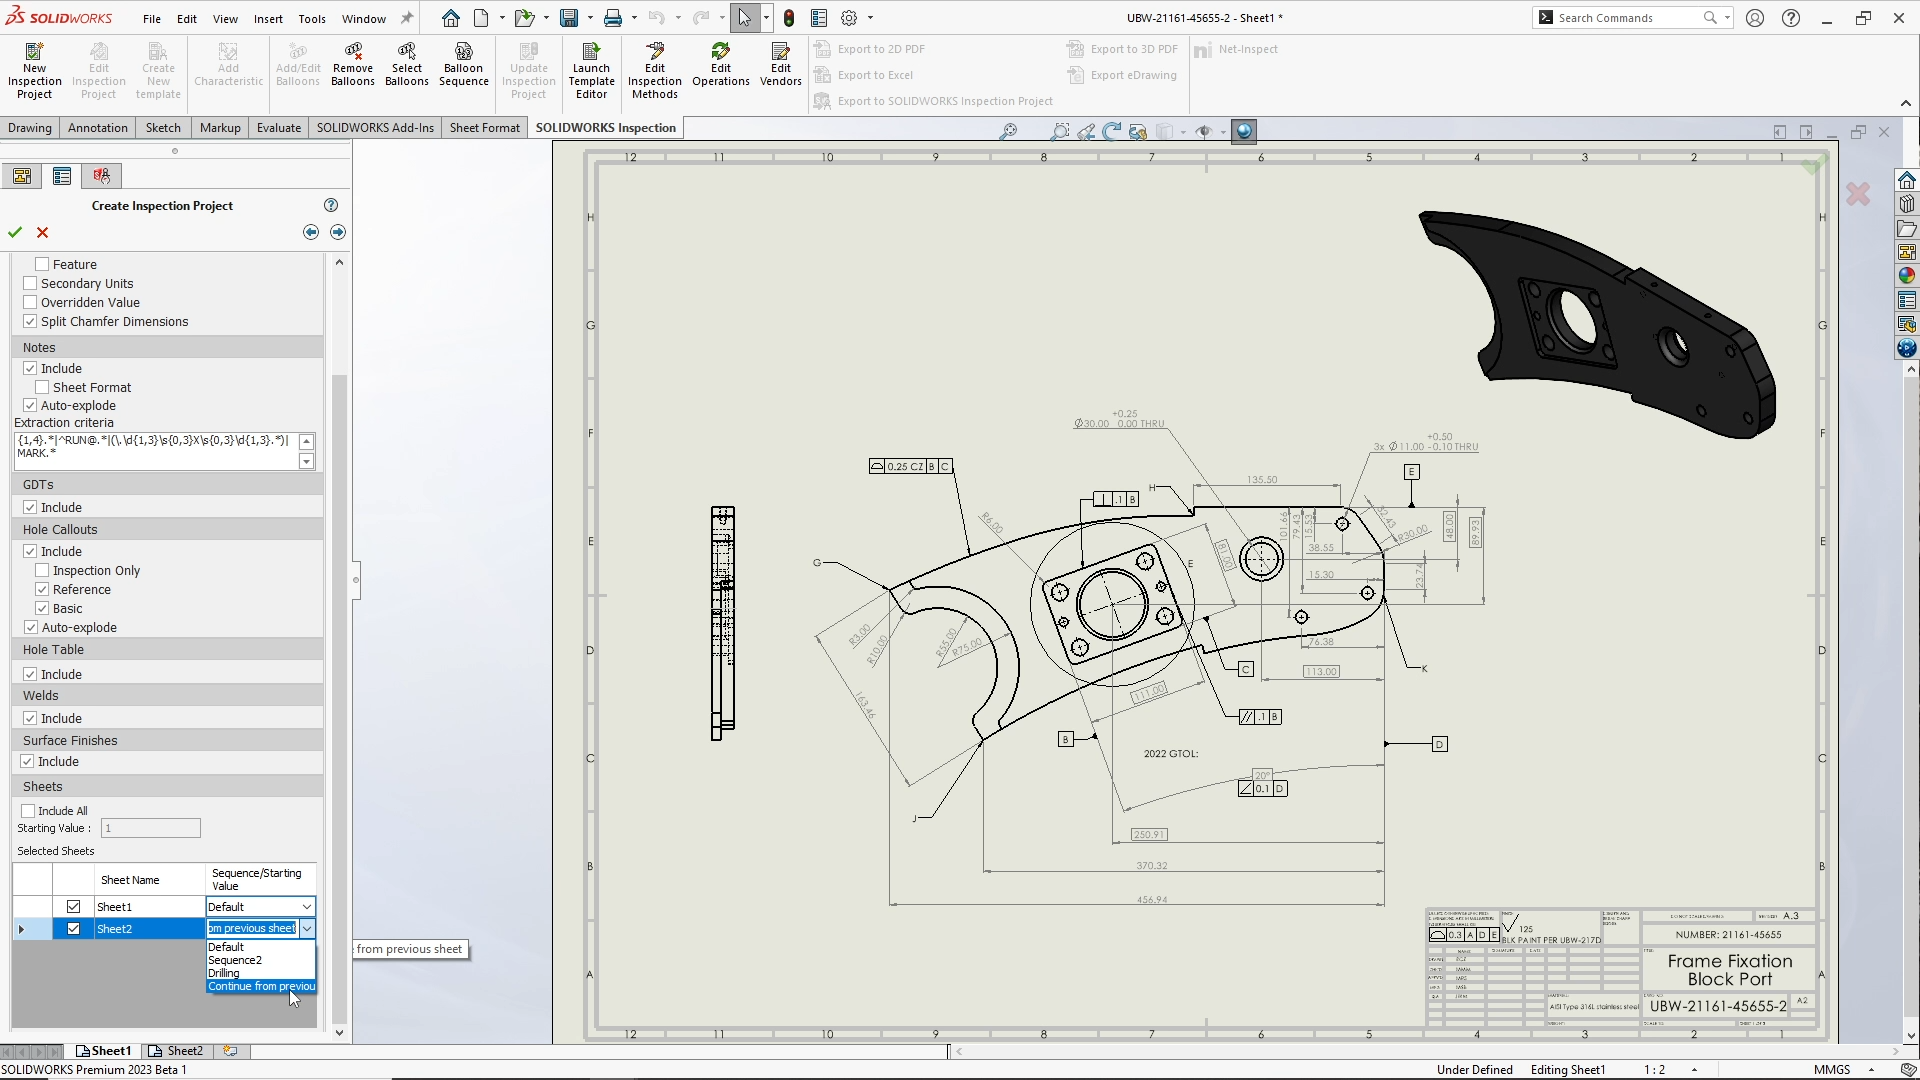Uncheck Split Chamfer Dimensions
This screenshot has width=1920, height=1080.
click(30, 321)
